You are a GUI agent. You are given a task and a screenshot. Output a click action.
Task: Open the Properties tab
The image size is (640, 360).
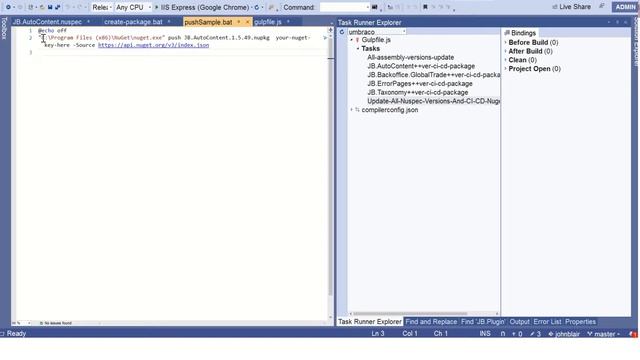coord(580,322)
